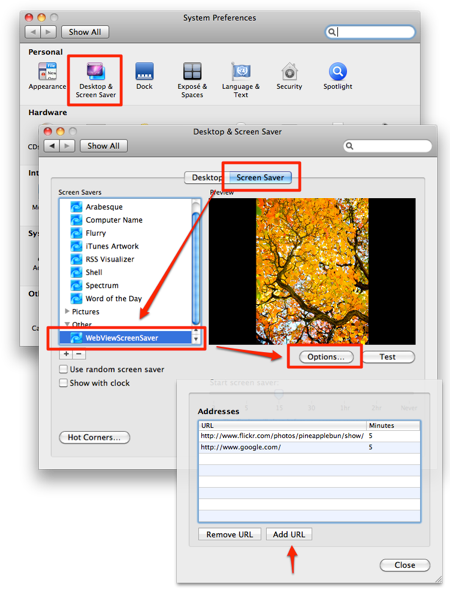
Task: Select Spectrum text in list
Action: [102, 285]
